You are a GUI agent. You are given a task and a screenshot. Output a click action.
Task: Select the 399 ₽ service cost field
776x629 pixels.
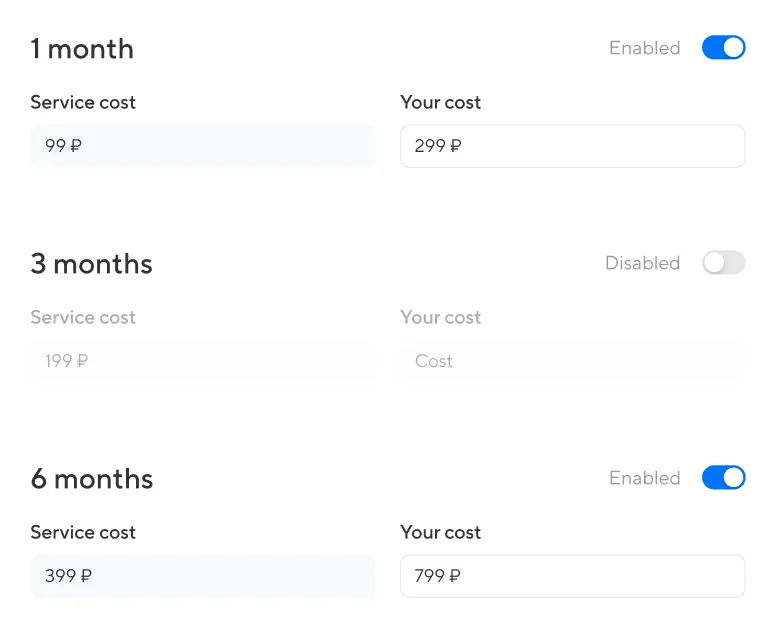[202, 576]
